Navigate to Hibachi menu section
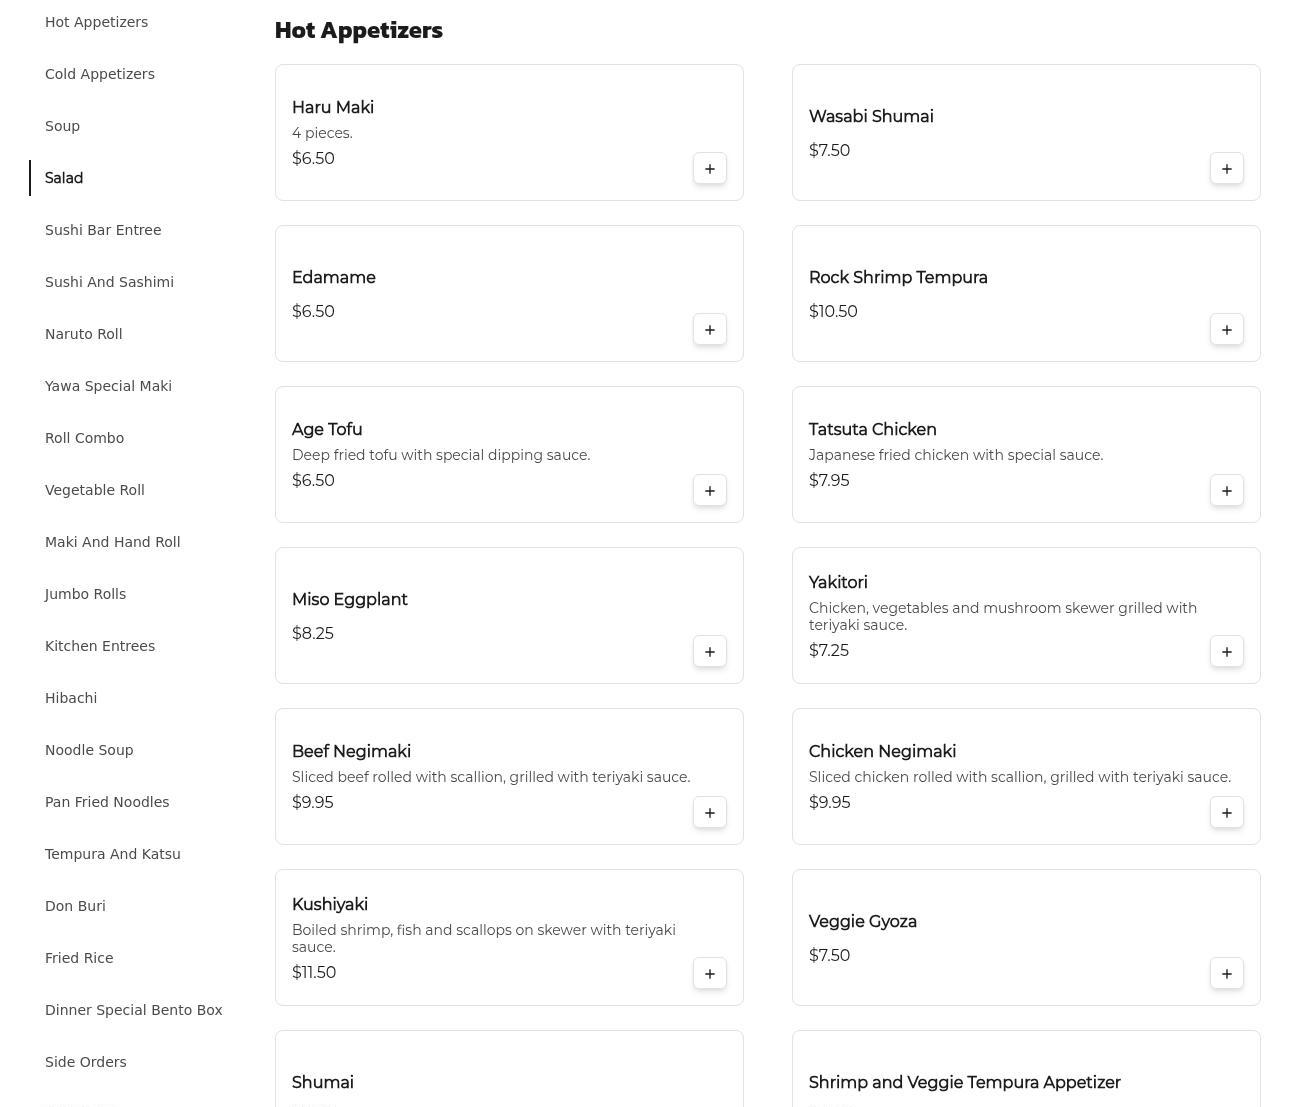 71,698
